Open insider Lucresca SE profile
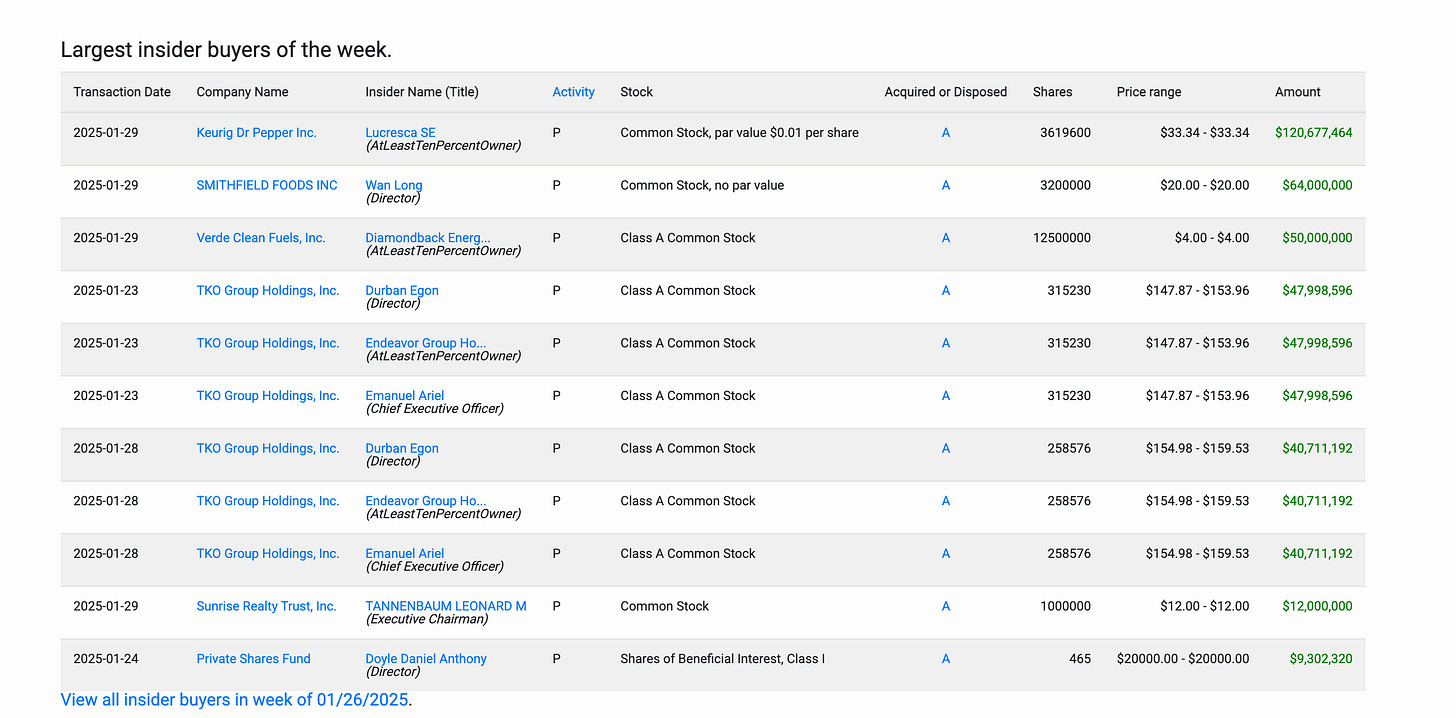This screenshot has height=718, width=1456. 400,133
